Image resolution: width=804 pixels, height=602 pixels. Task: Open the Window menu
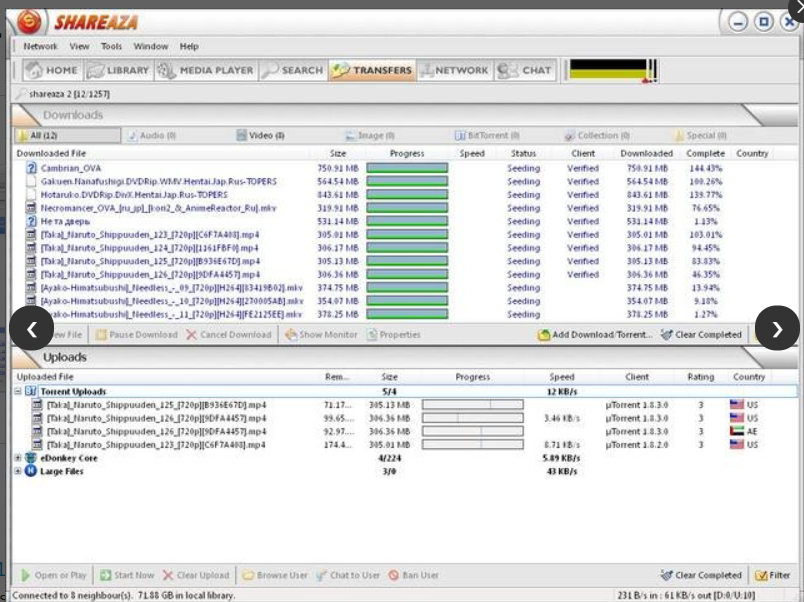point(151,46)
